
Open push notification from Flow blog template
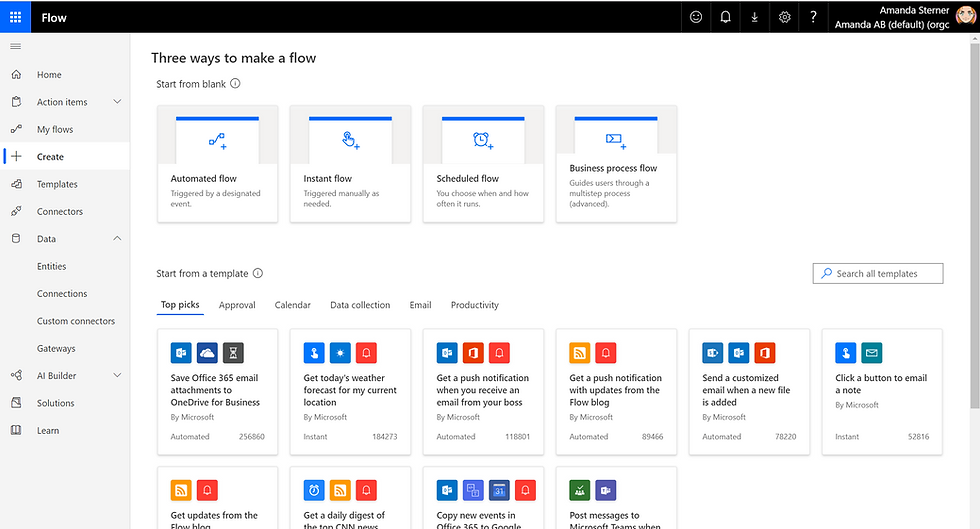click(x=616, y=391)
